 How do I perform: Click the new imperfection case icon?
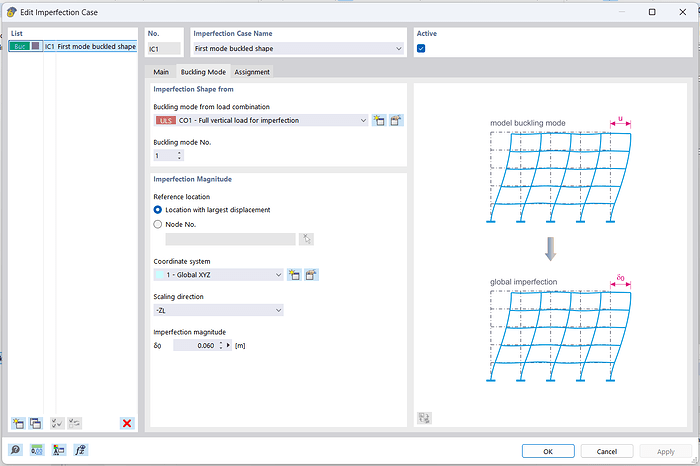coord(18,423)
